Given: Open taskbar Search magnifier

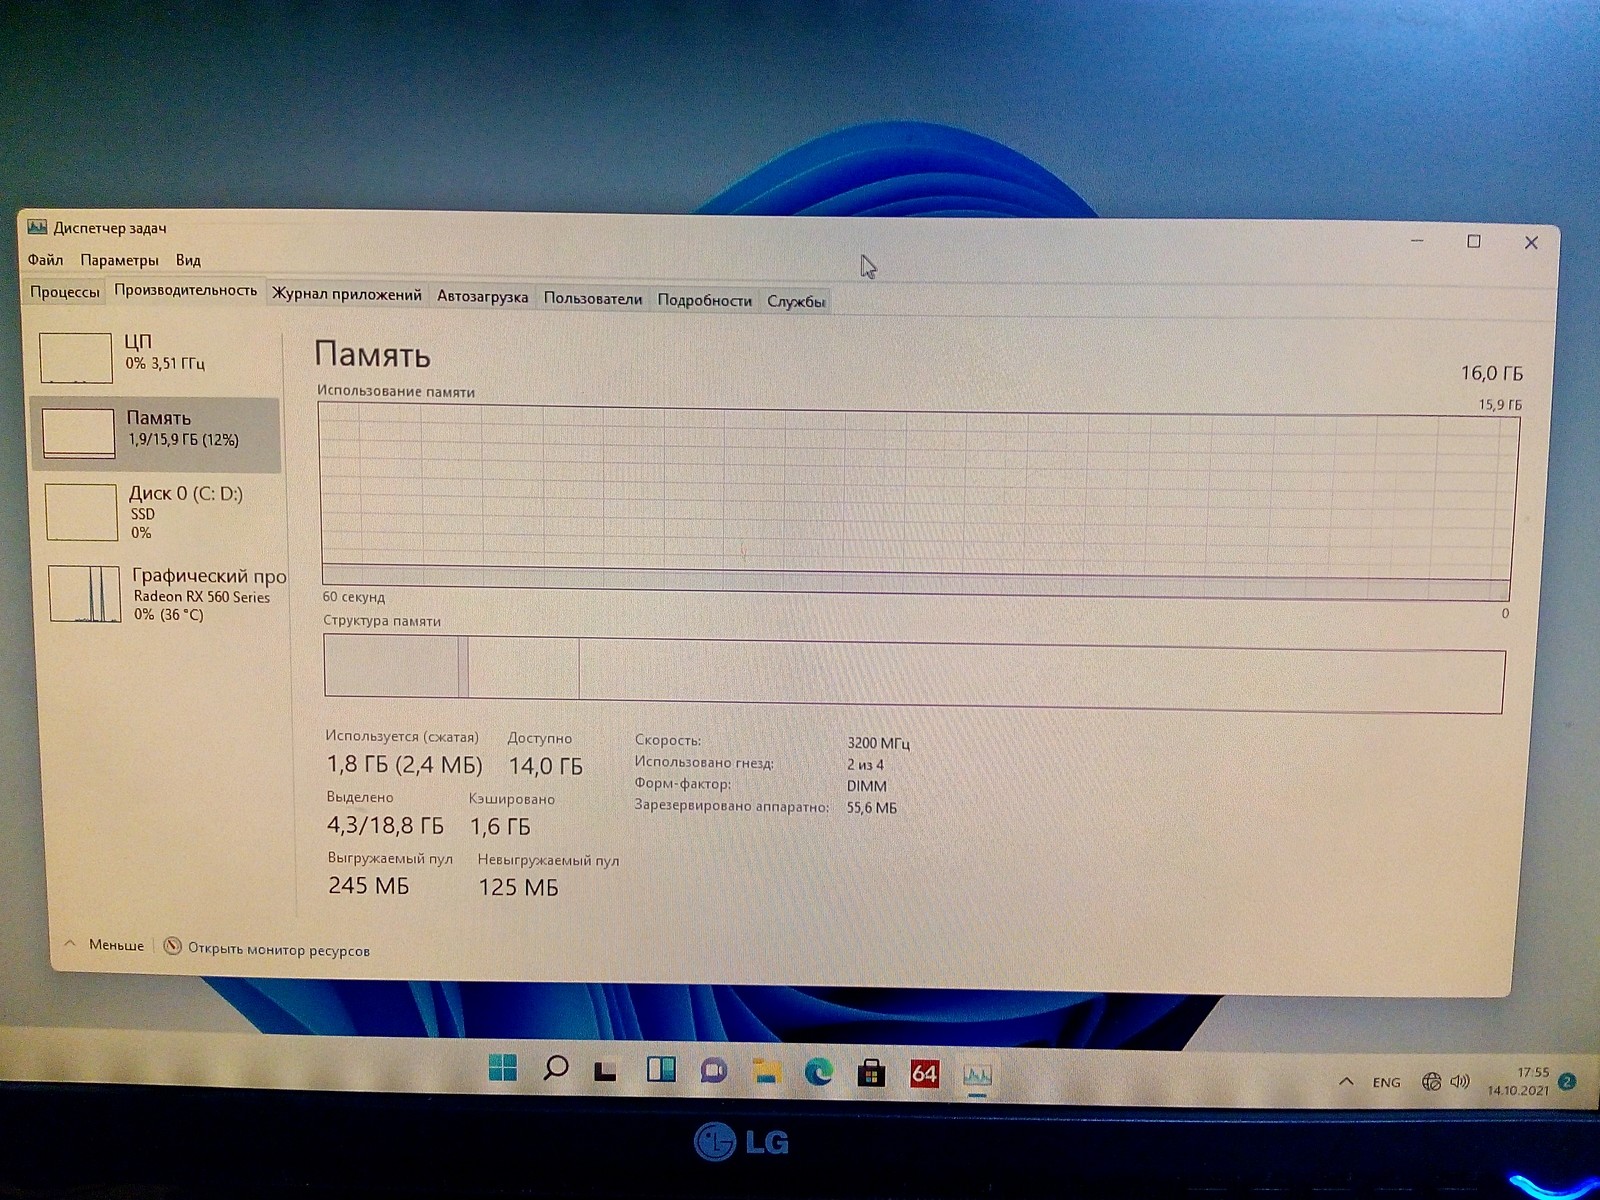Looking at the screenshot, I should (555, 1069).
